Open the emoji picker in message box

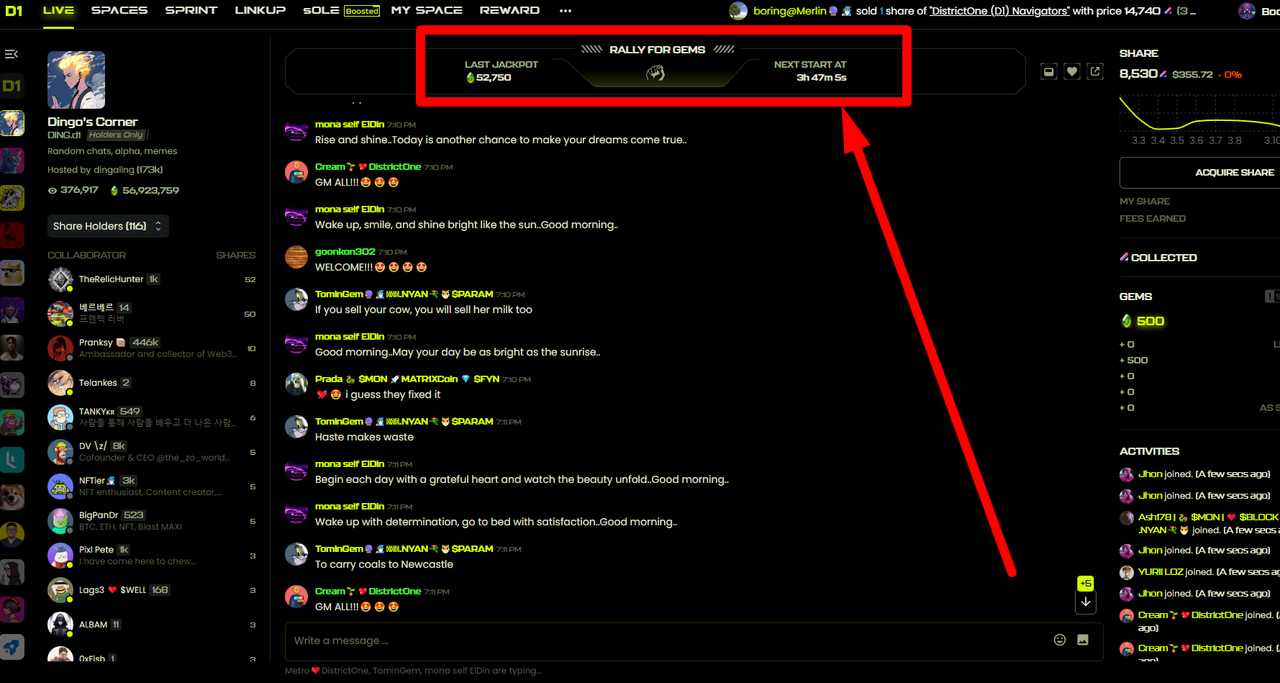pos(1060,640)
